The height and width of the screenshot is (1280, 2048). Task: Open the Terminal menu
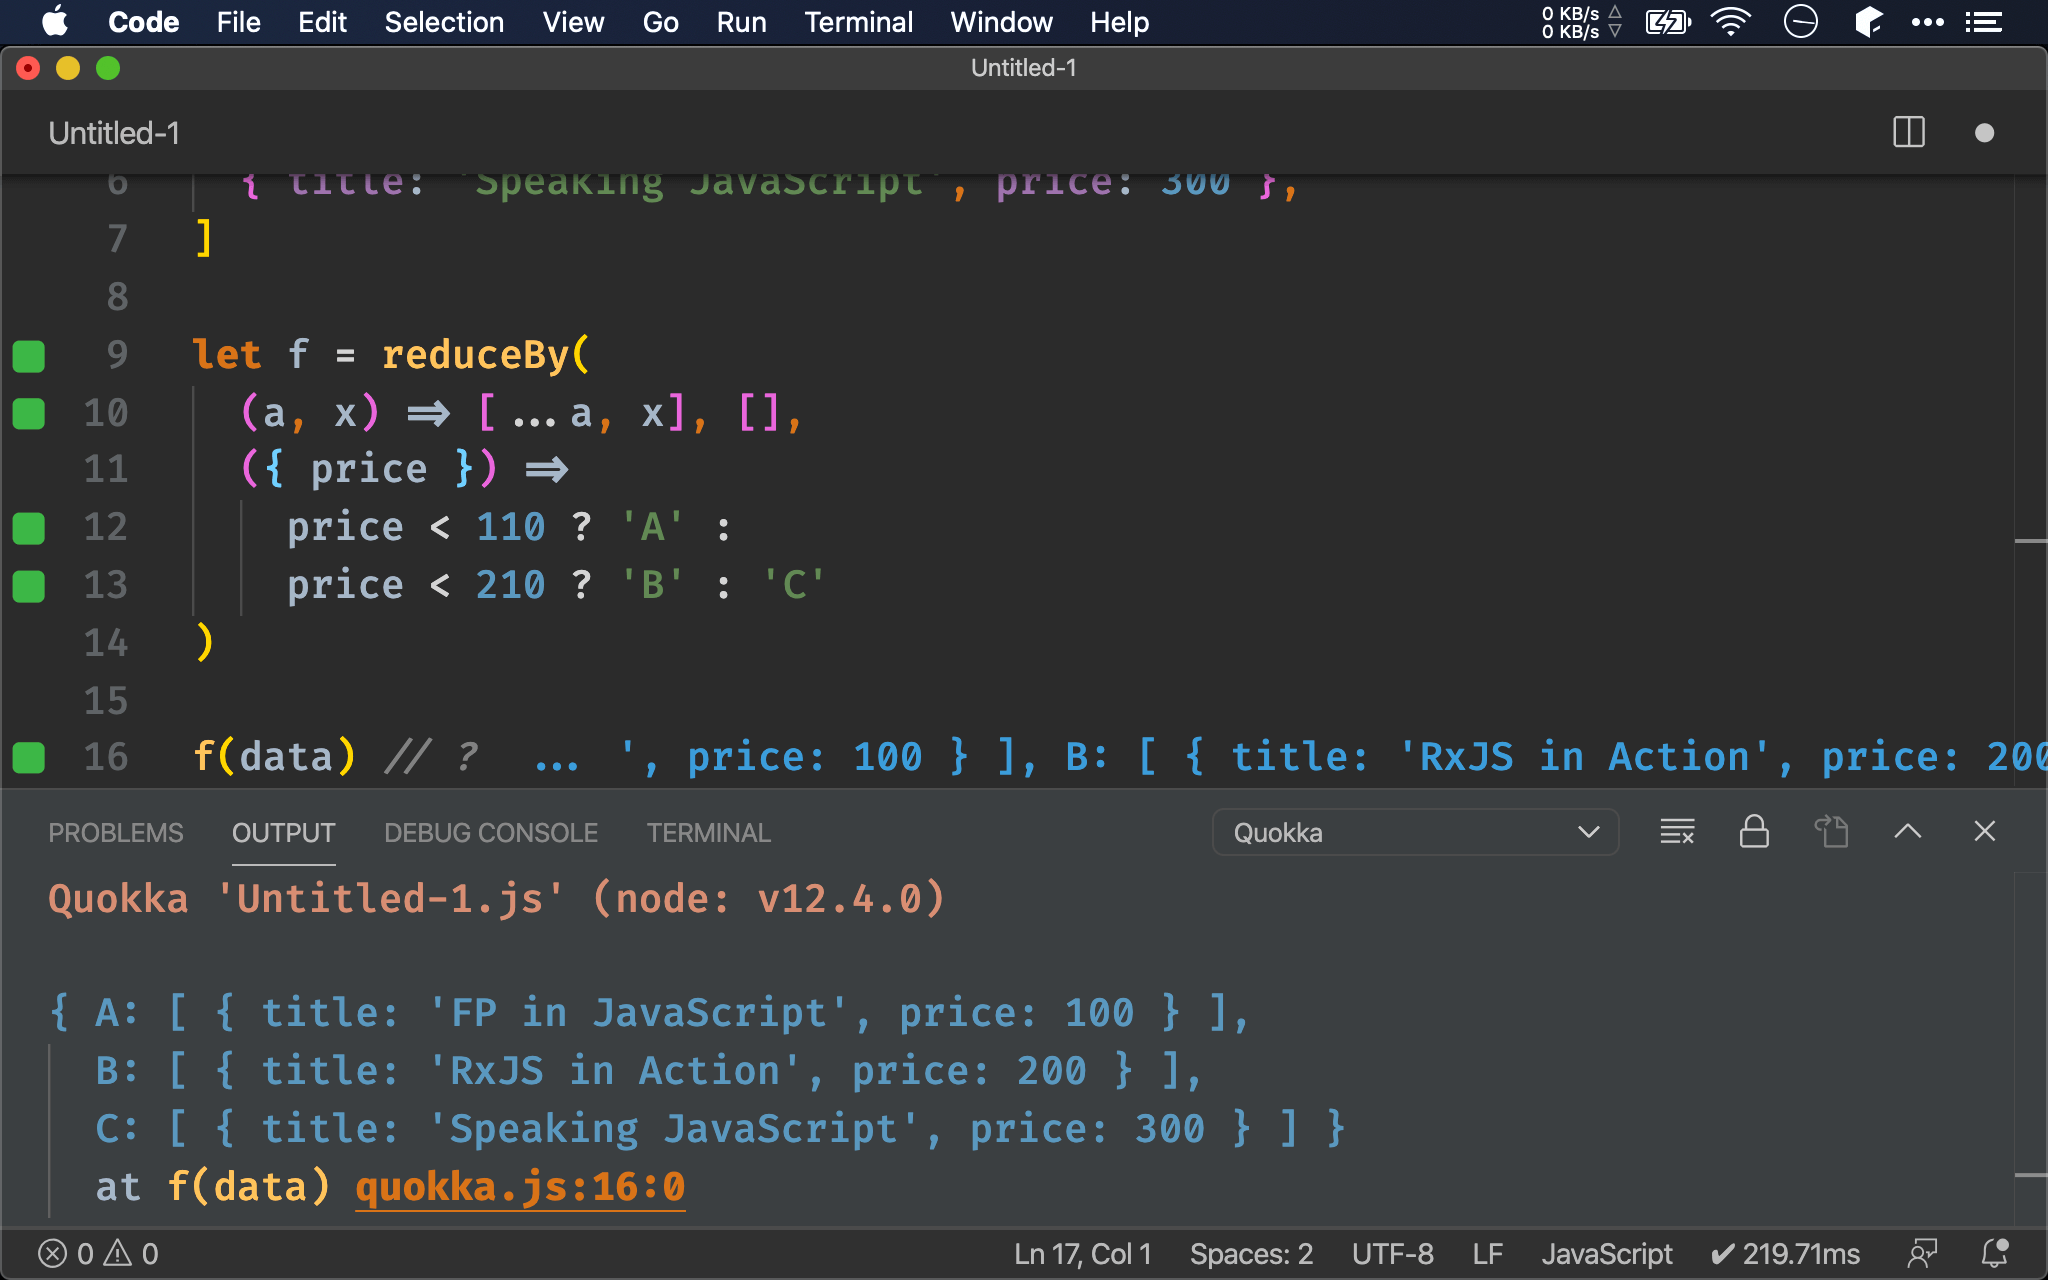coord(858,22)
